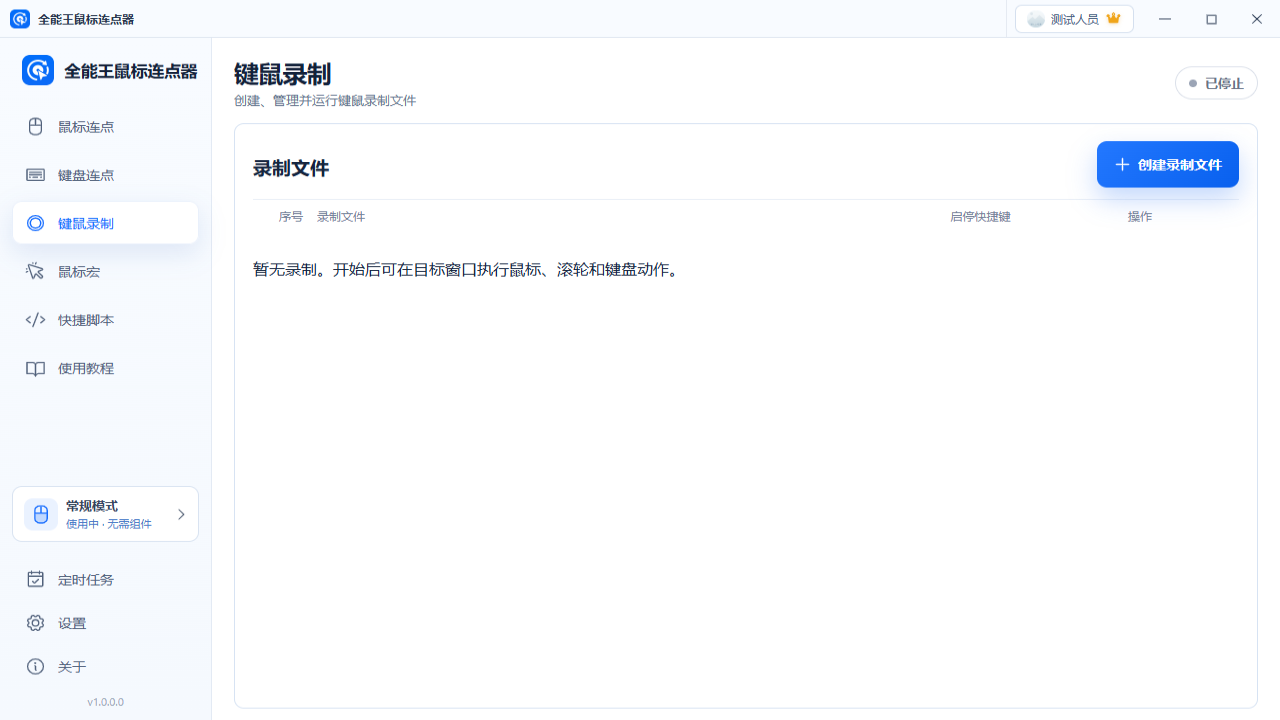The image size is (1280, 720).
Task: Expand the 常规模式 mode card chevron
Action: coord(181,514)
